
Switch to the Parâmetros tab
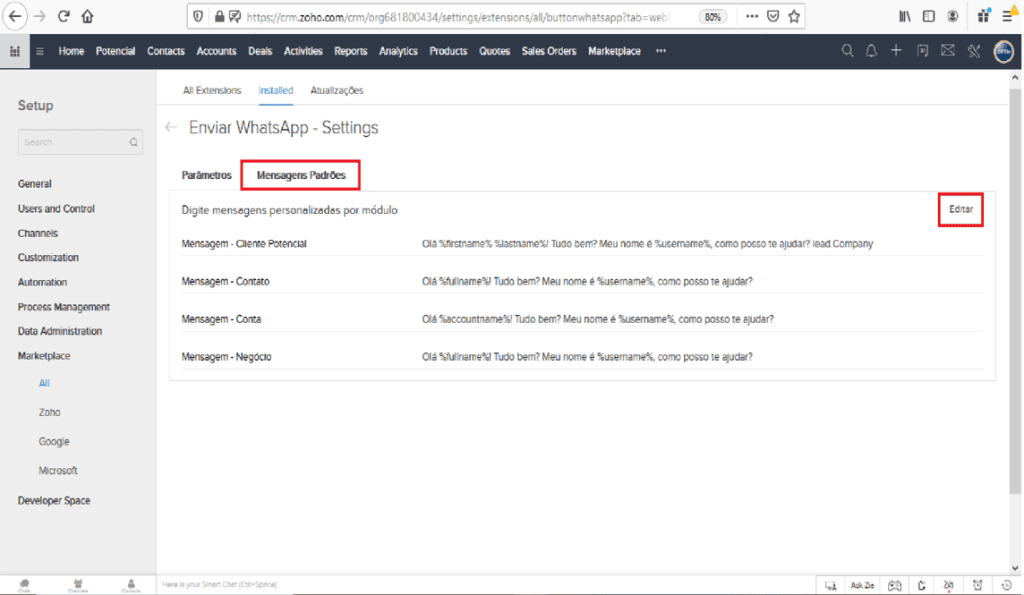pos(206,175)
